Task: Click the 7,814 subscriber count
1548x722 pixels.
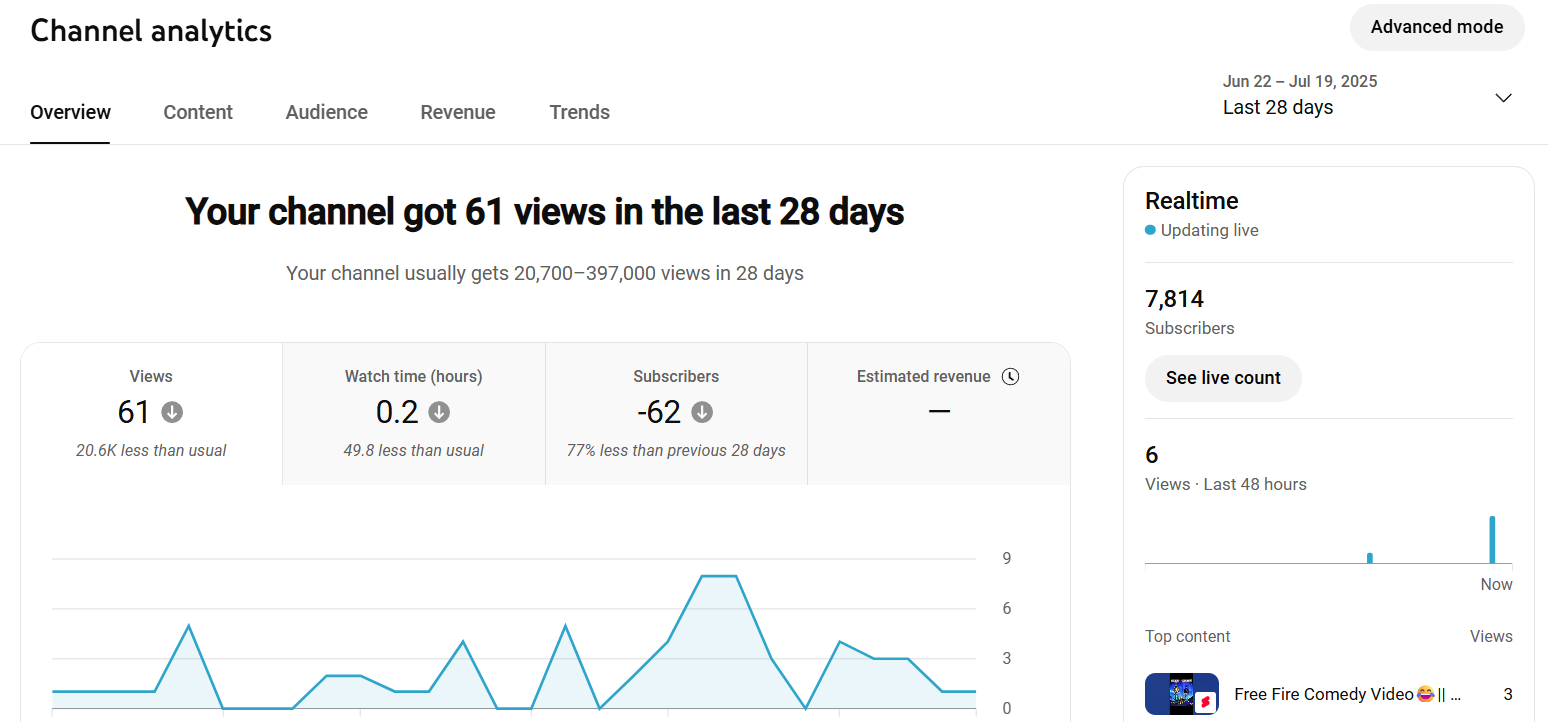Action: 1174,299
